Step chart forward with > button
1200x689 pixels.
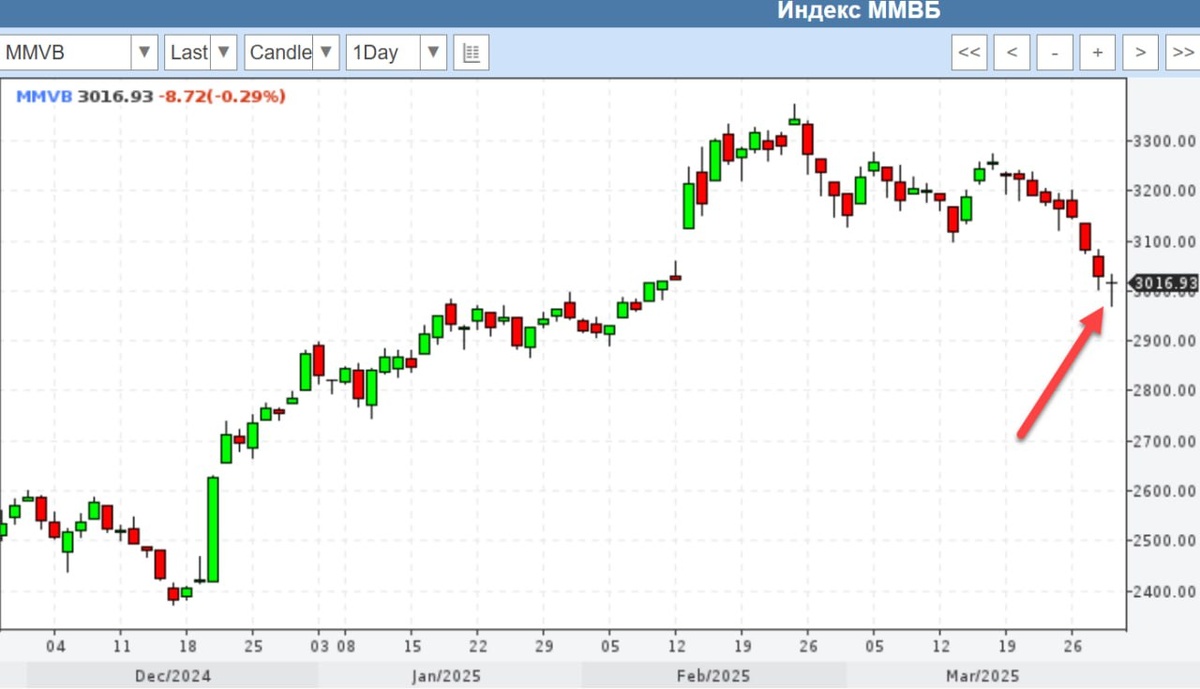(1141, 52)
